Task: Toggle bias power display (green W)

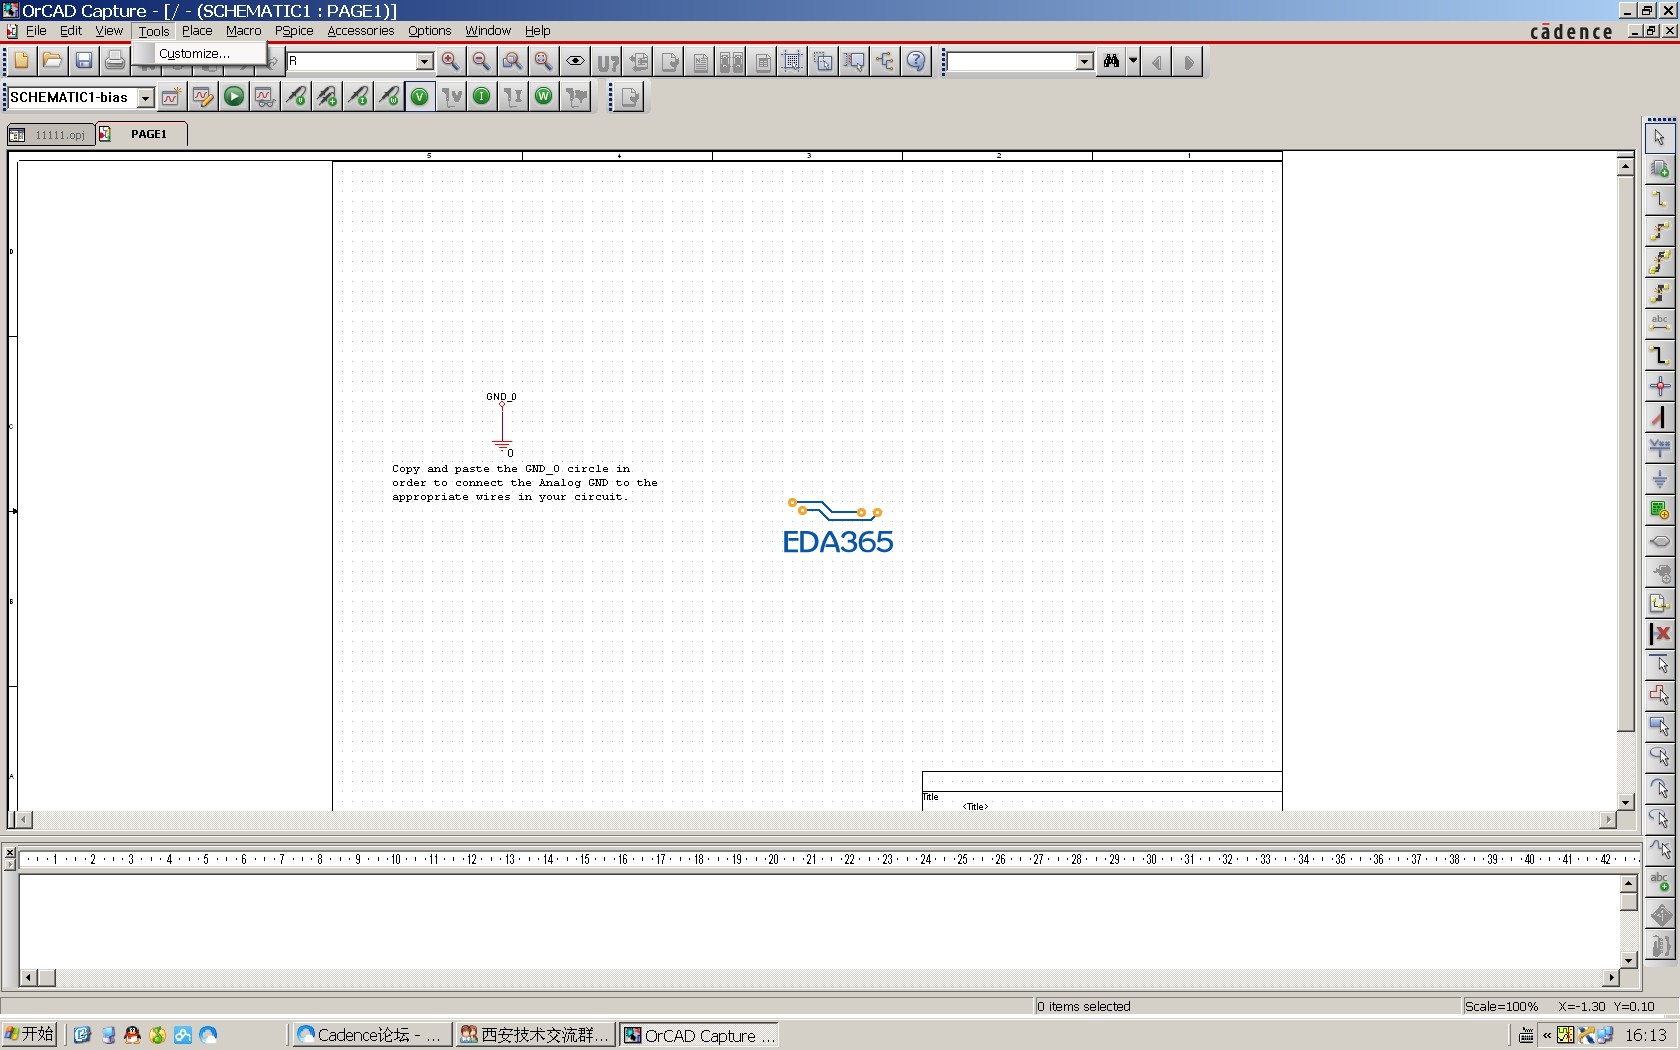Action: [544, 97]
